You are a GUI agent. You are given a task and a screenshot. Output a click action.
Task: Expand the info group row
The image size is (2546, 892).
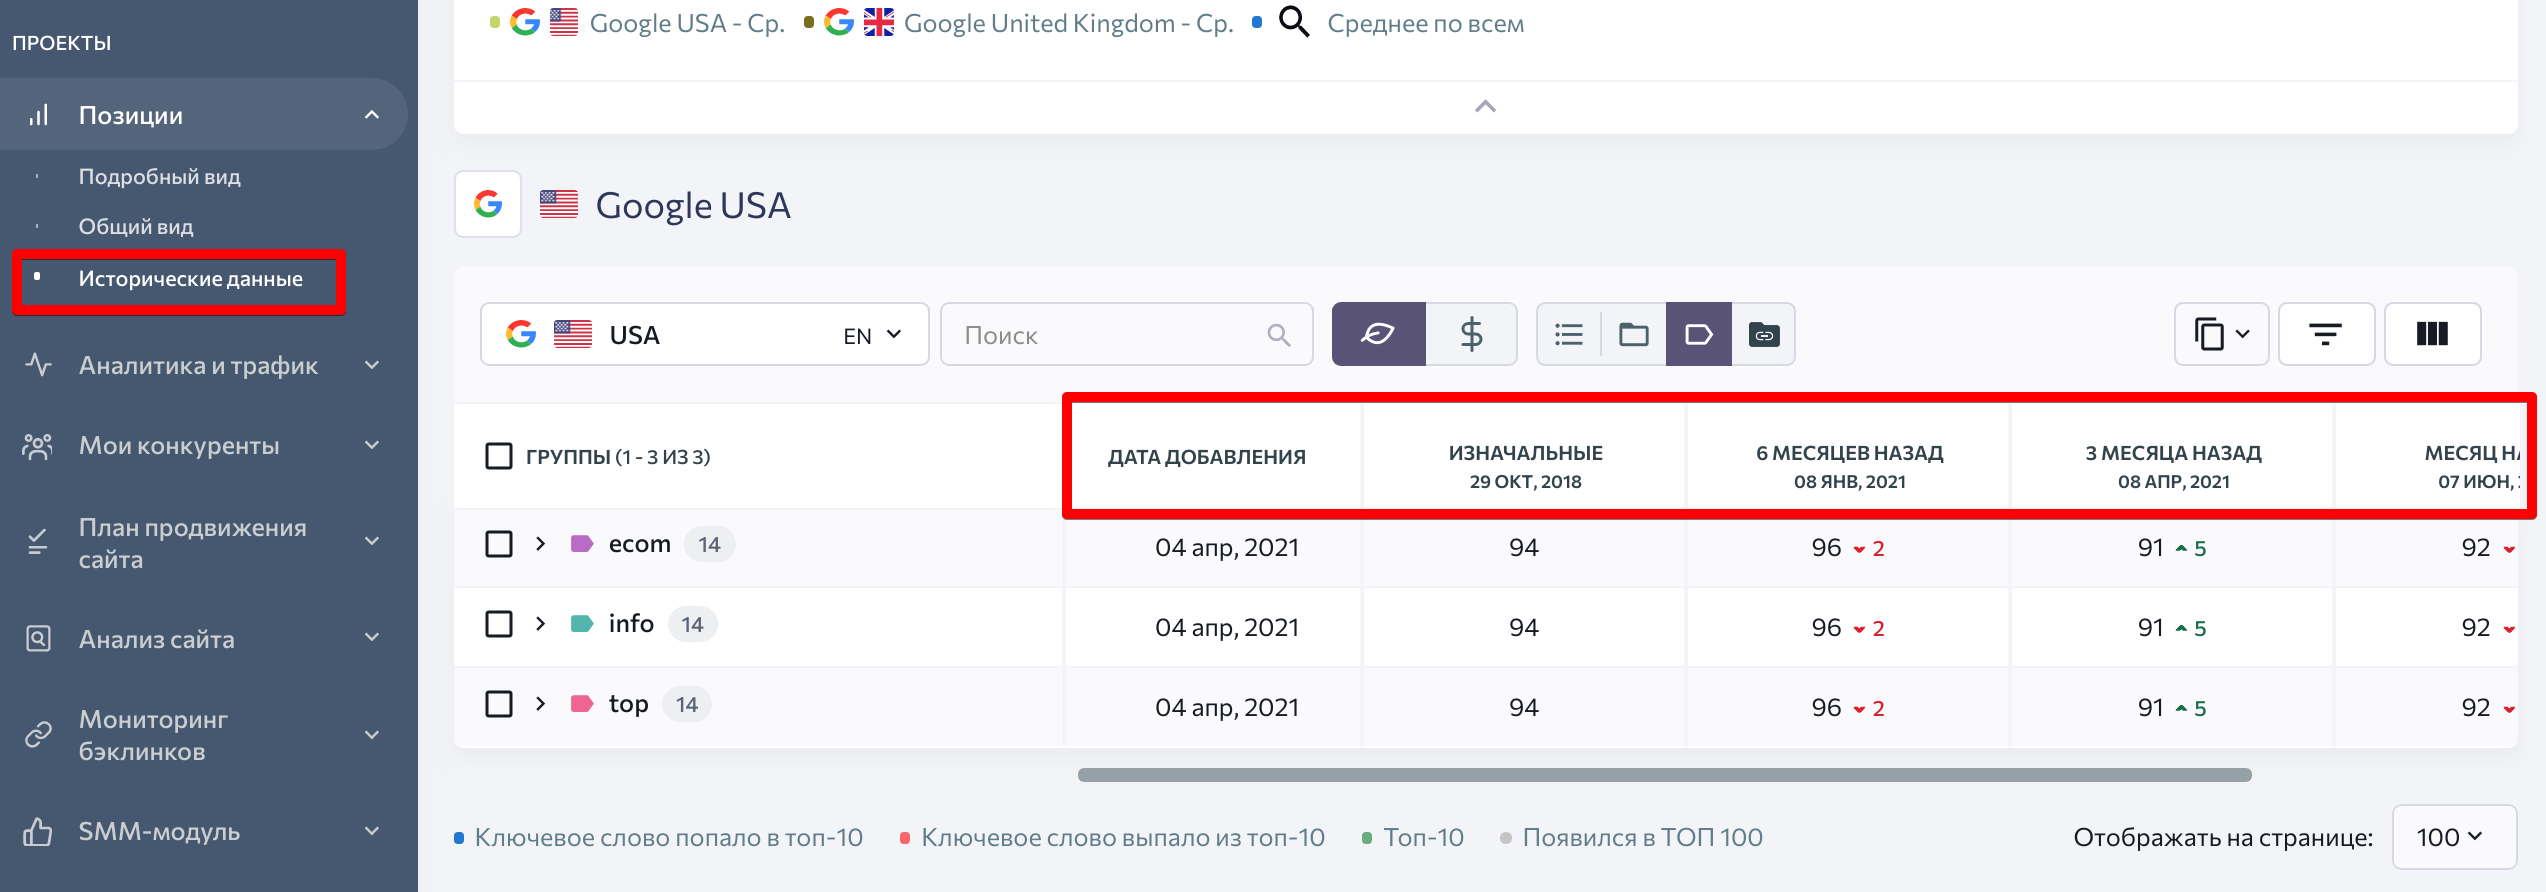click(541, 624)
